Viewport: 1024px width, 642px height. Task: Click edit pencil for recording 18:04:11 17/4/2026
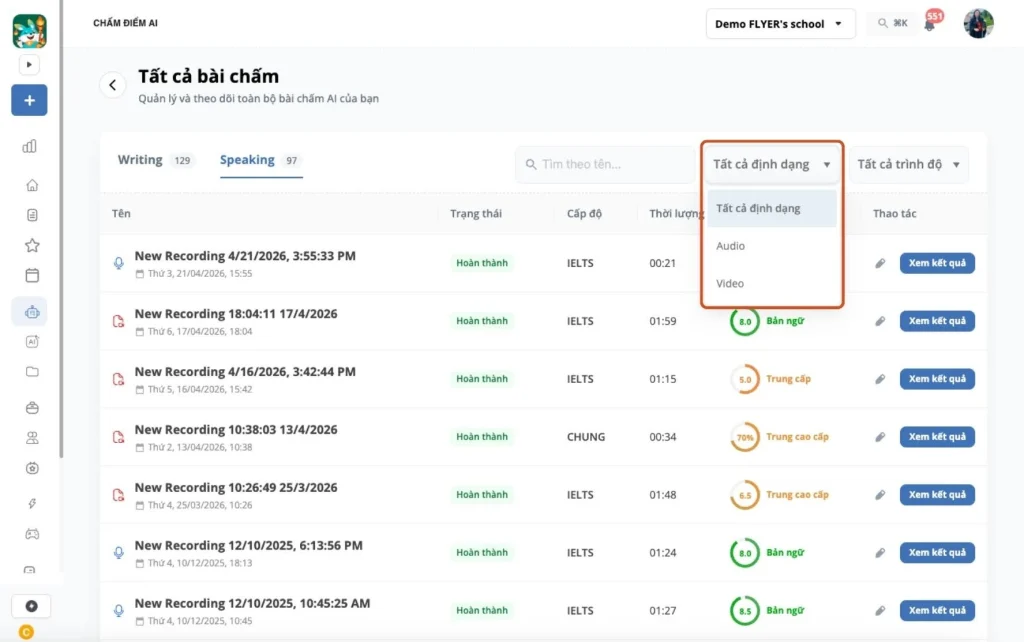coord(880,321)
